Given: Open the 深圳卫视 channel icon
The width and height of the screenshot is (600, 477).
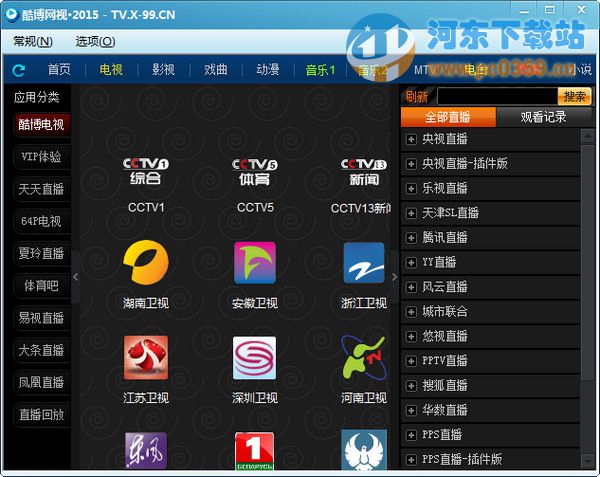Looking at the screenshot, I should [x=254, y=358].
